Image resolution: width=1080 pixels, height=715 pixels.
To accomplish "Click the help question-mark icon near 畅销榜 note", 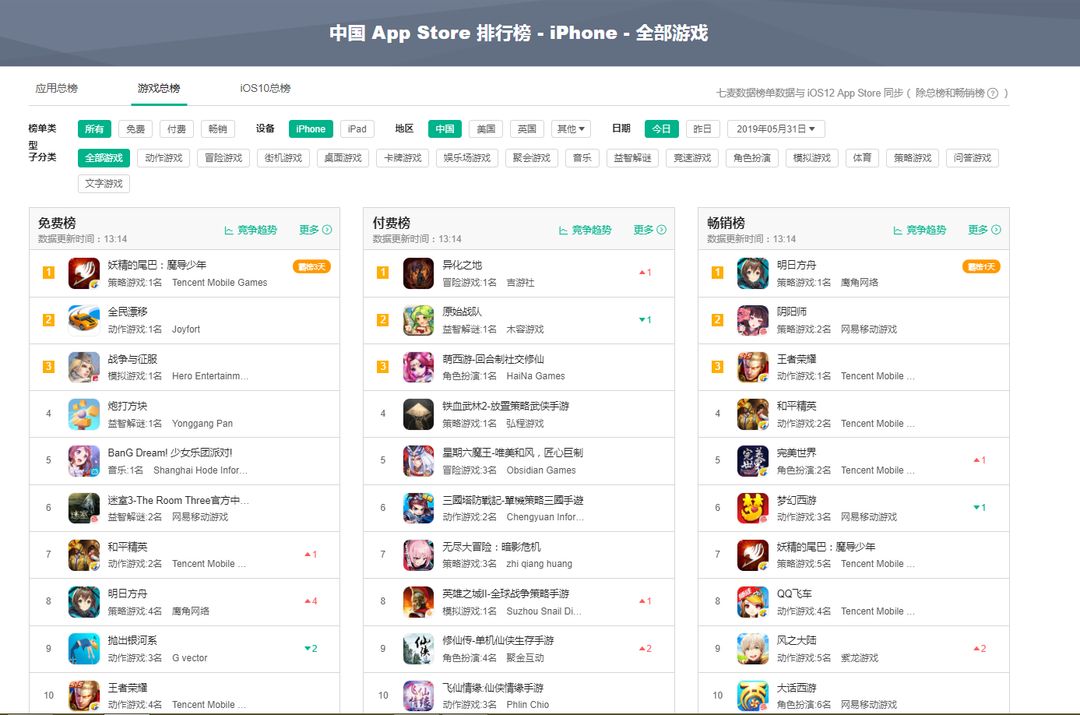I will (993, 93).
